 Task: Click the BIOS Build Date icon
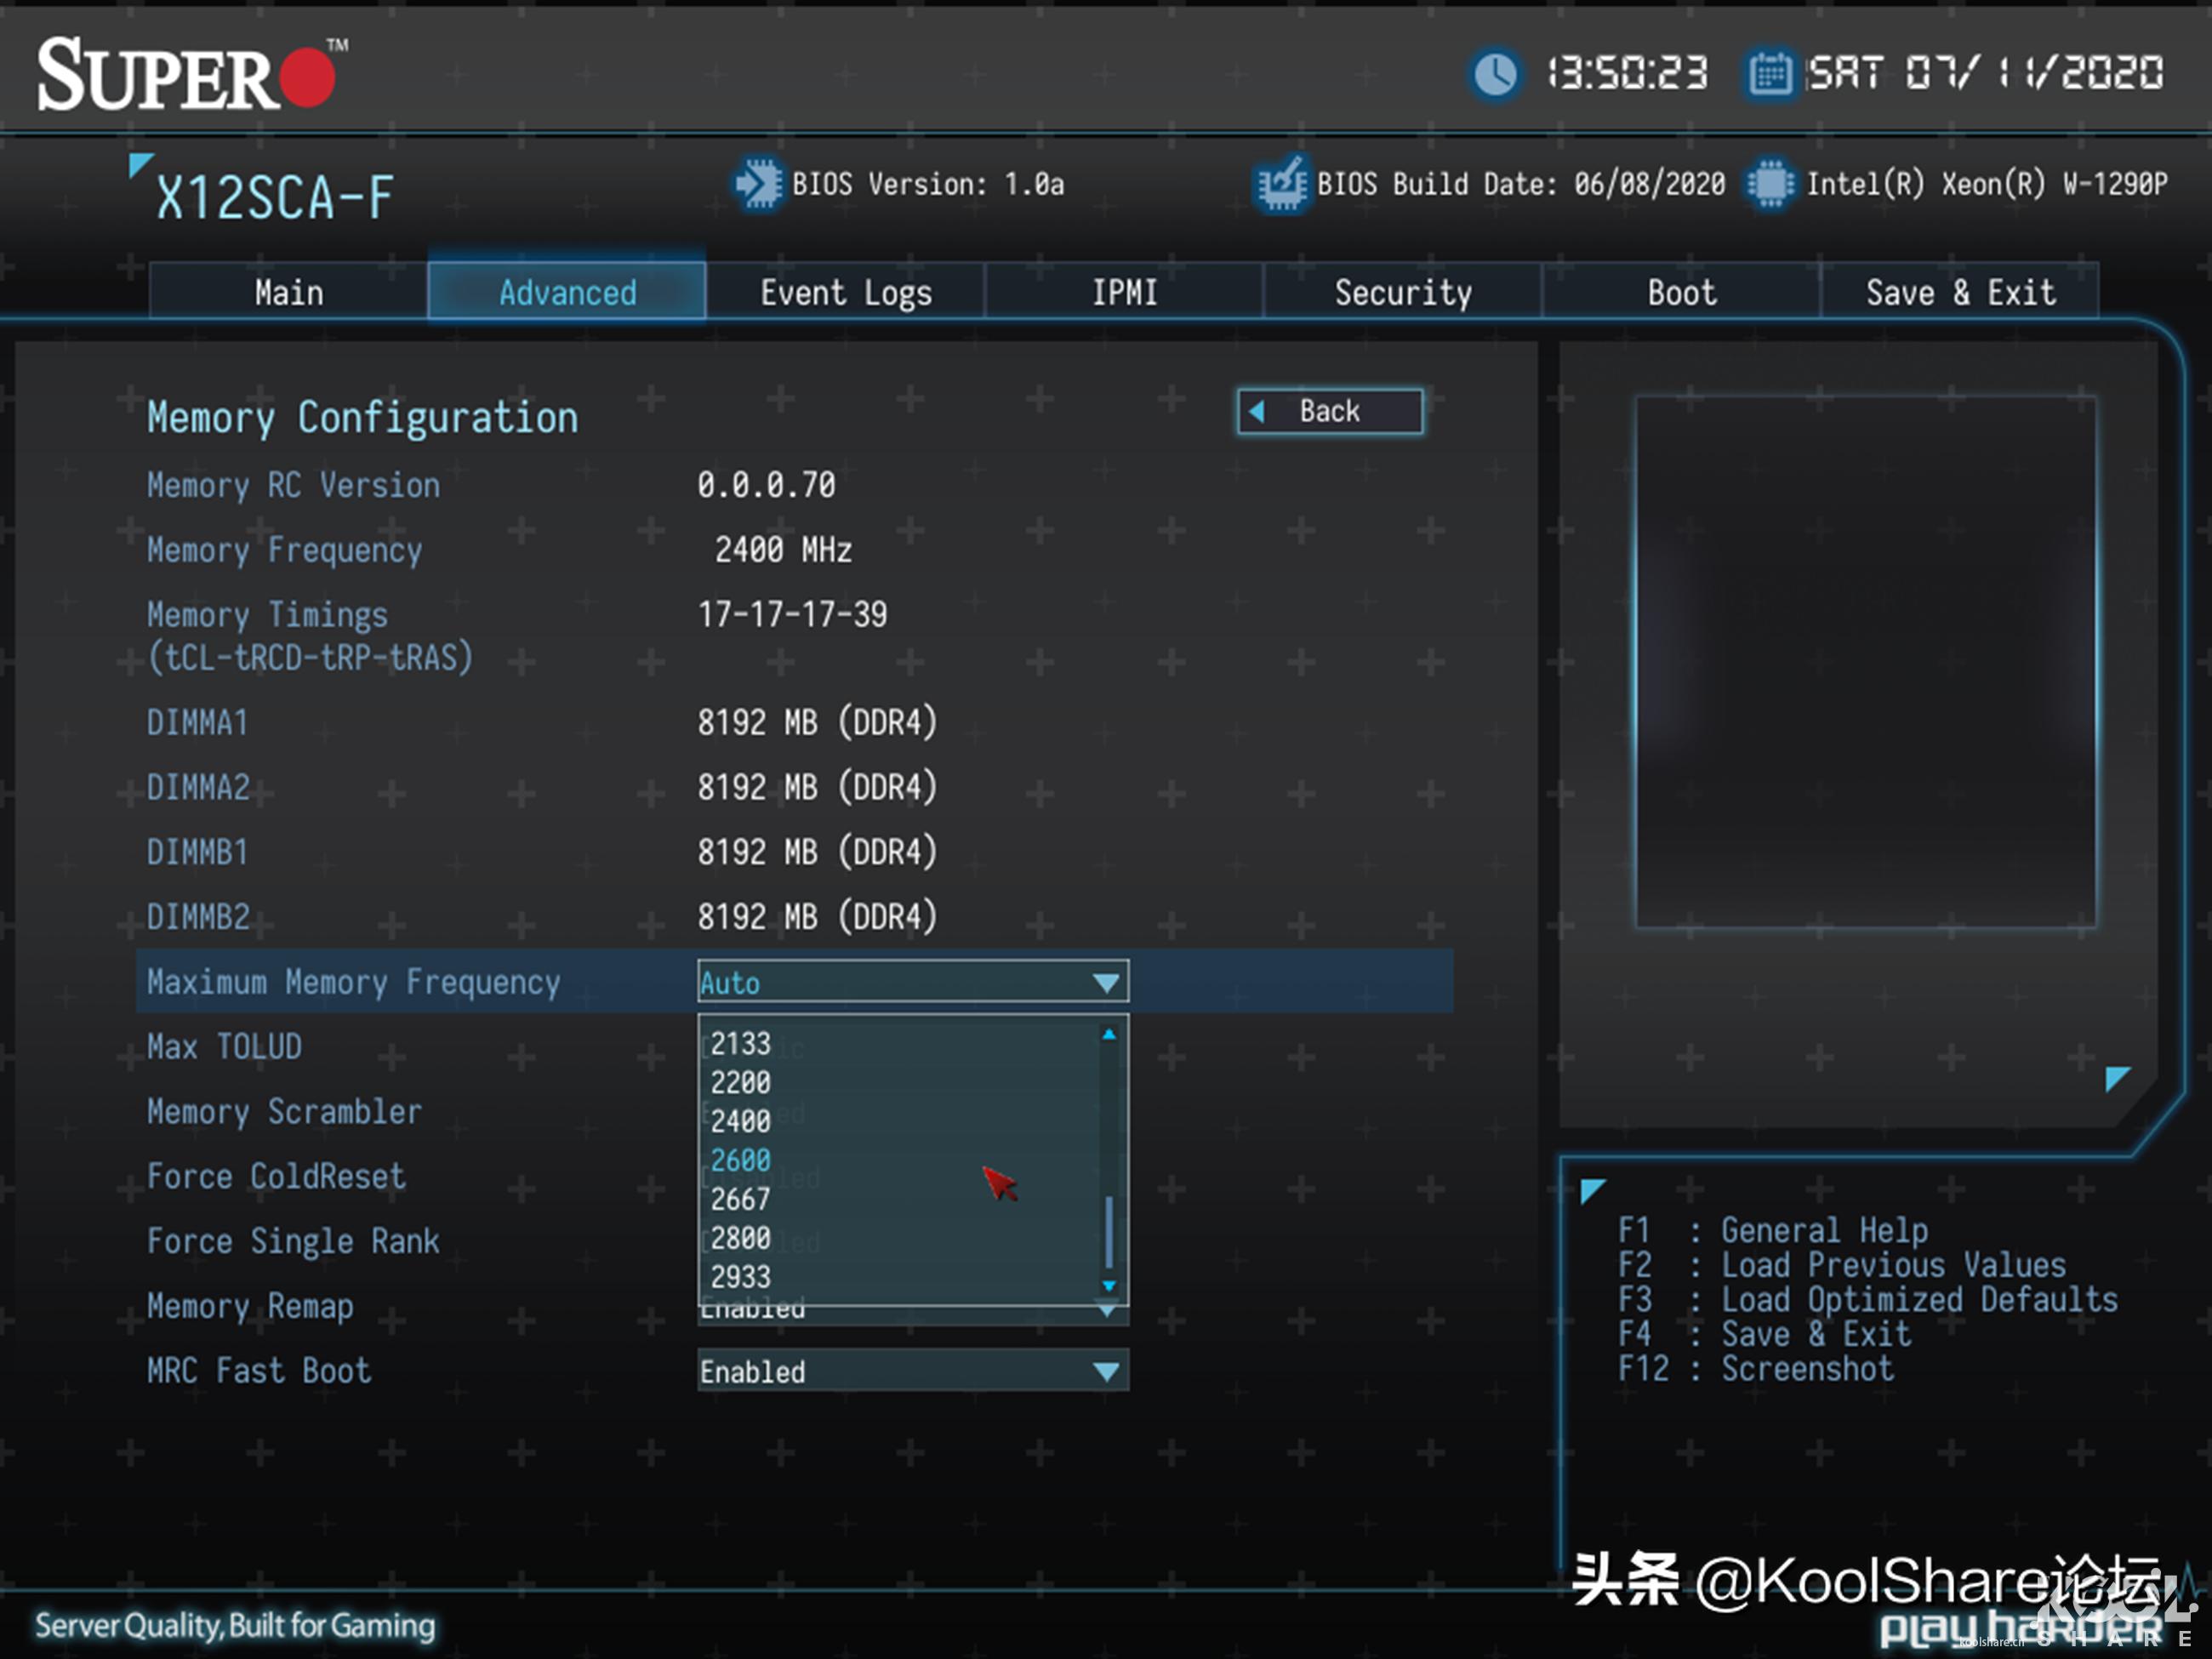point(1281,184)
